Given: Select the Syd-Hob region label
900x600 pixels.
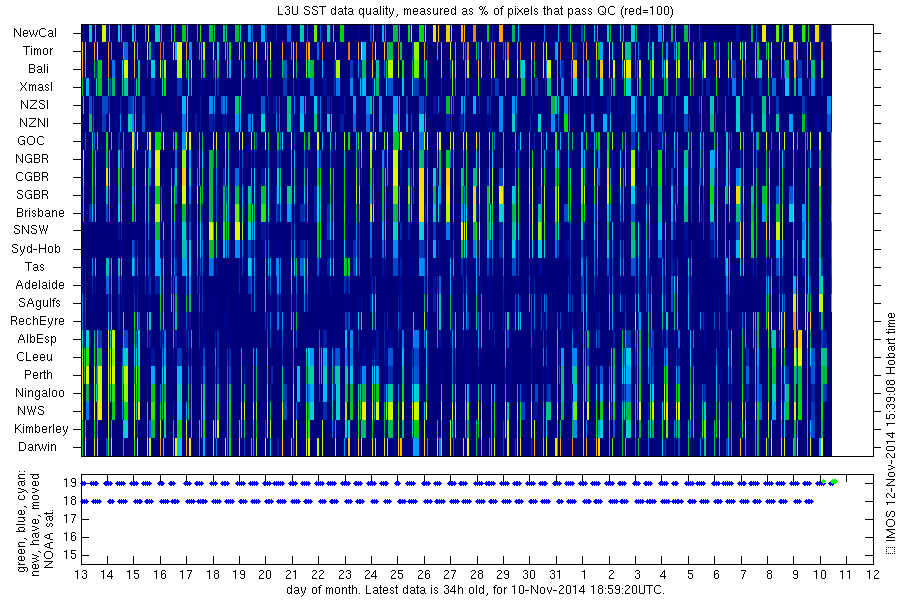Looking at the screenshot, I should (36, 249).
